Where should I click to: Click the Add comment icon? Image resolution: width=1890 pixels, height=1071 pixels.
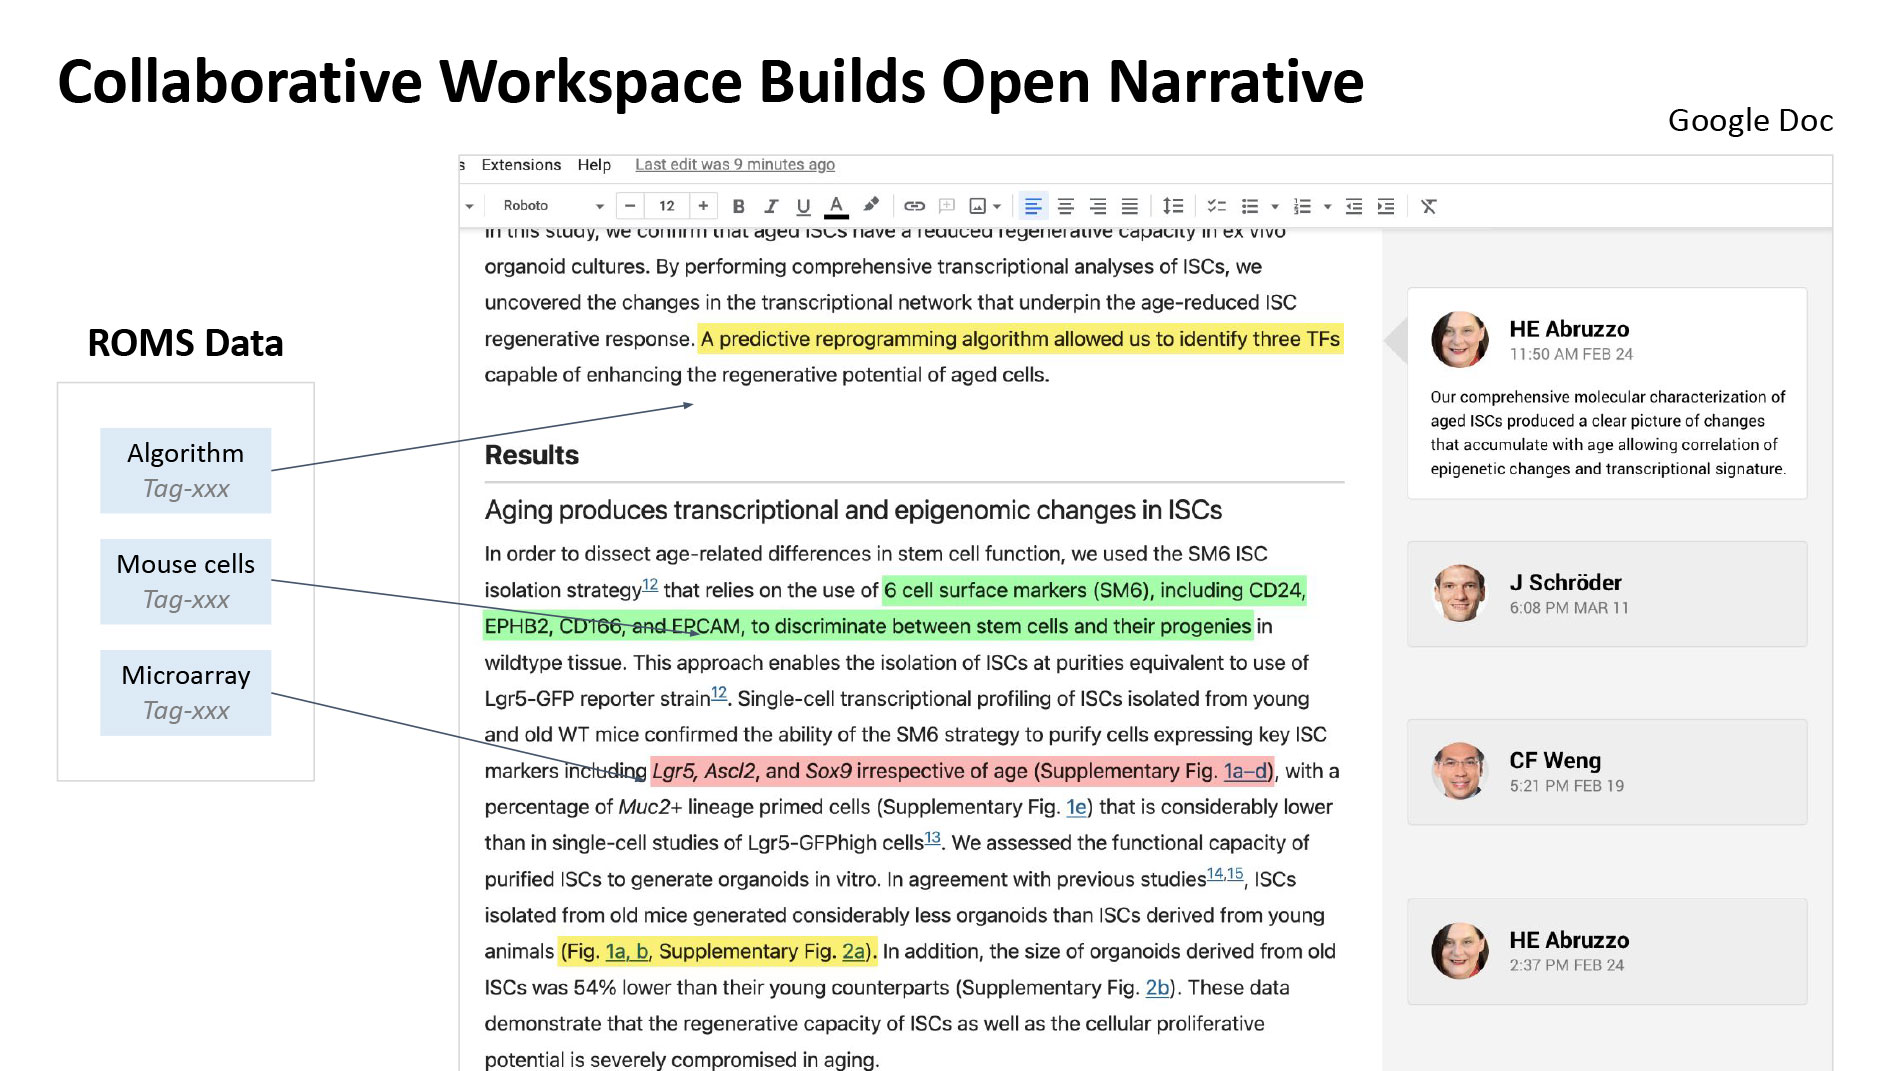947,206
